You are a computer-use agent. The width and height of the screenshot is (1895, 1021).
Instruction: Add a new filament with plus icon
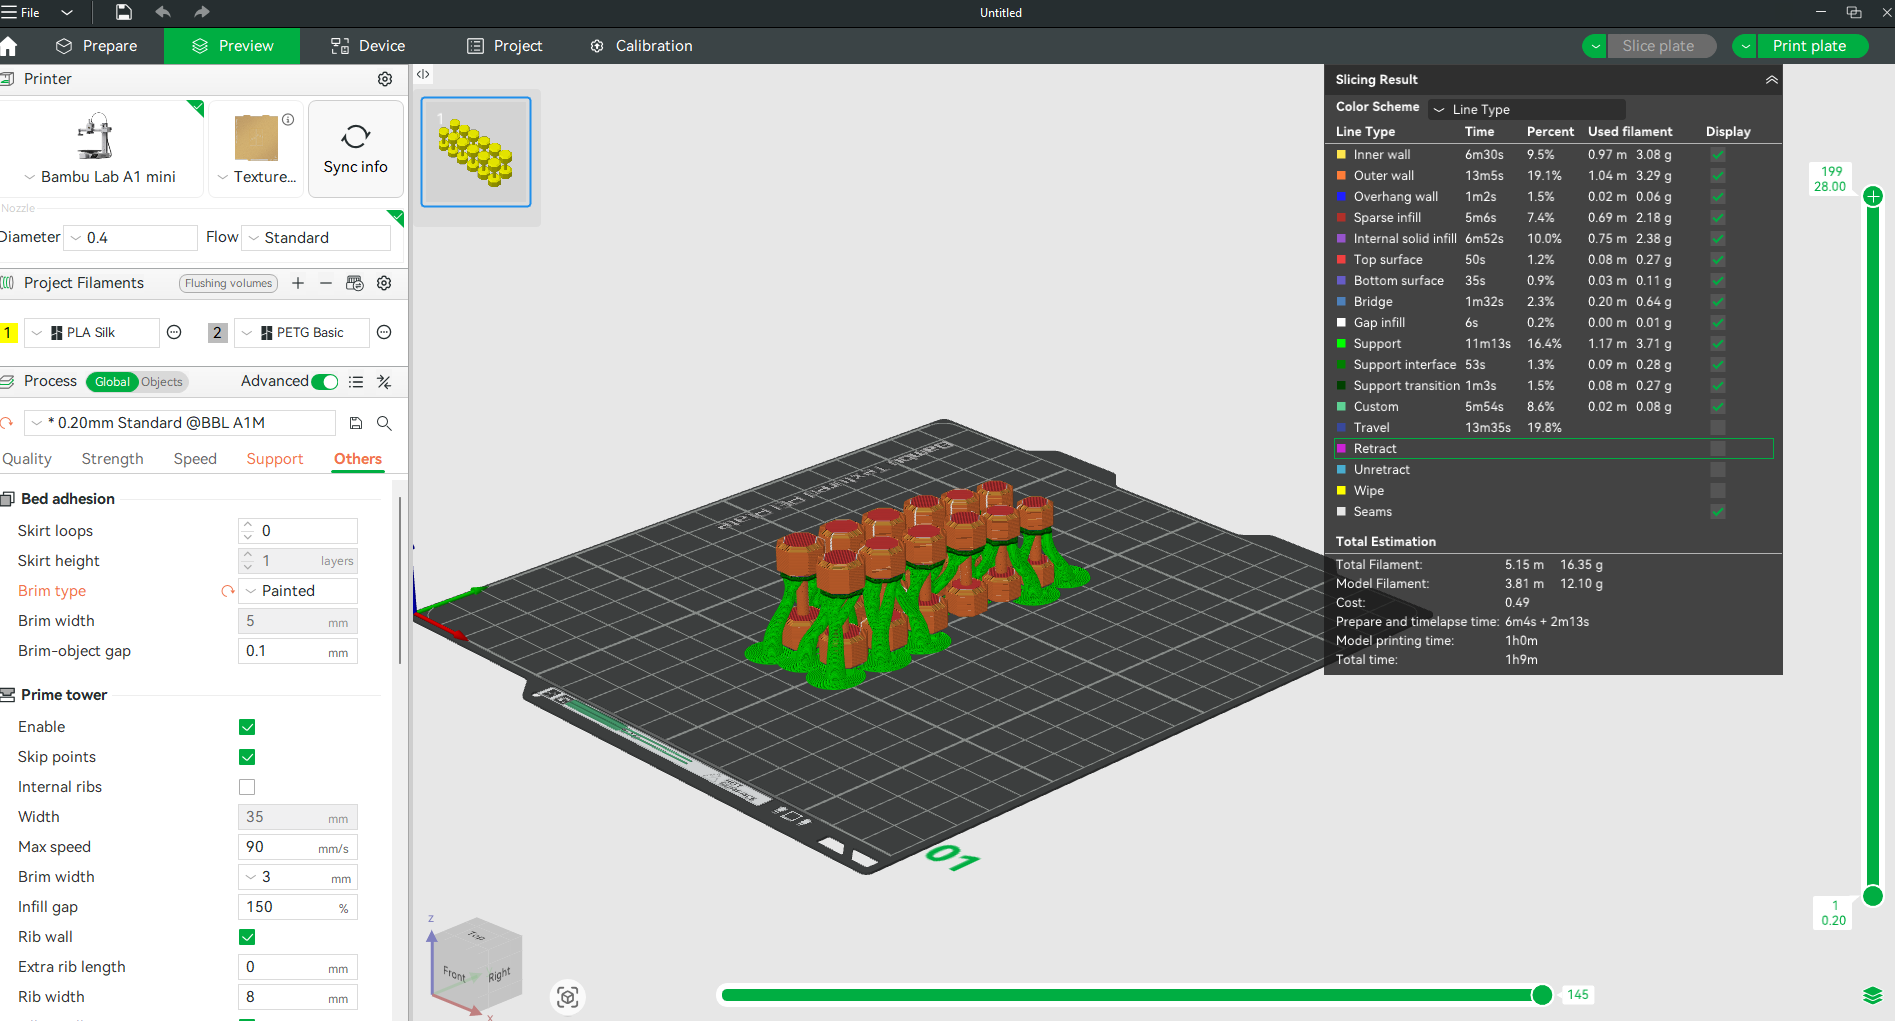point(298,283)
